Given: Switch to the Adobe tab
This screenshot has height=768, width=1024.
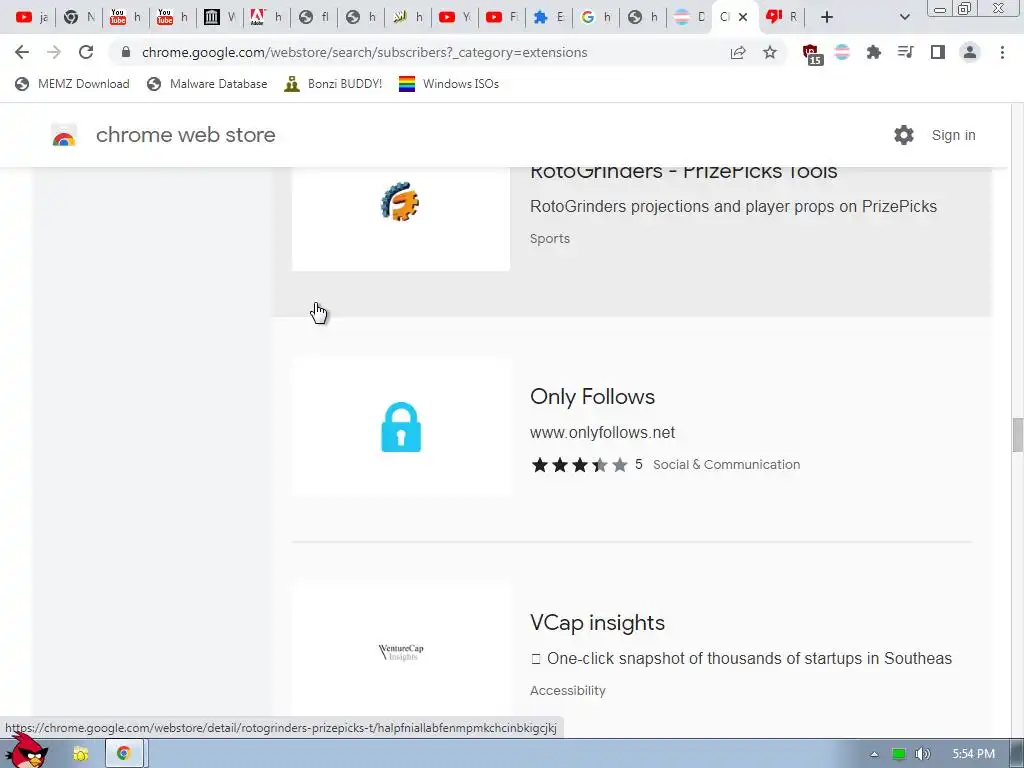Looking at the screenshot, I should [x=266, y=17].
